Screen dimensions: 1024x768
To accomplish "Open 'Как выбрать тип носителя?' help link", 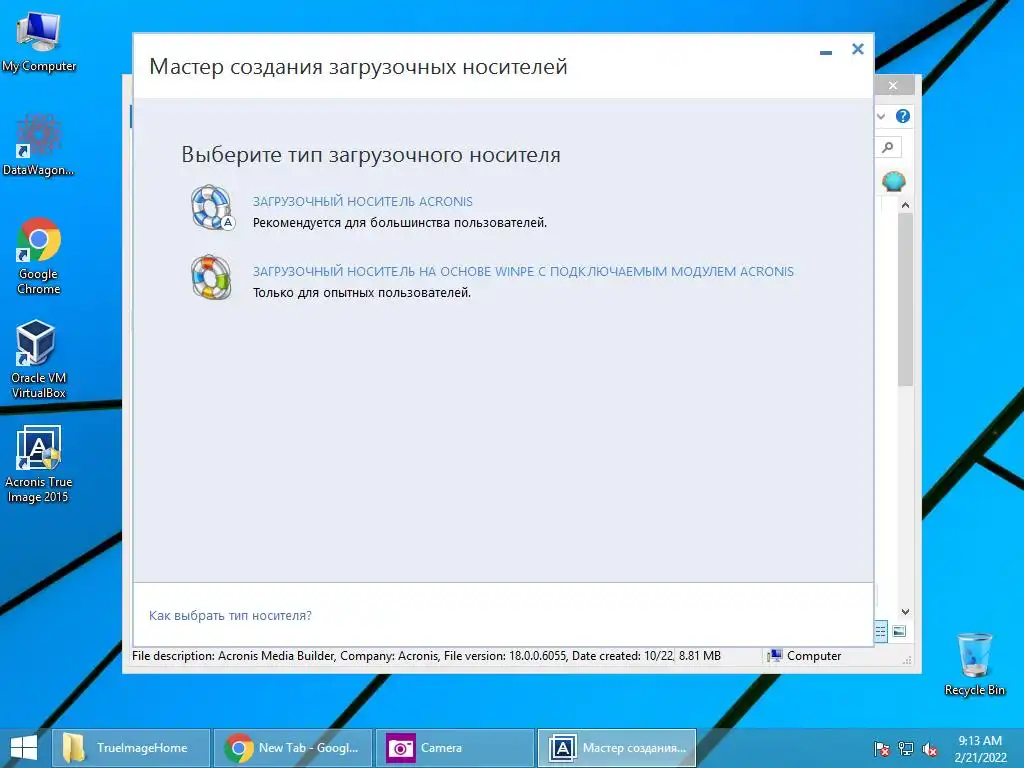I will 230,615.
